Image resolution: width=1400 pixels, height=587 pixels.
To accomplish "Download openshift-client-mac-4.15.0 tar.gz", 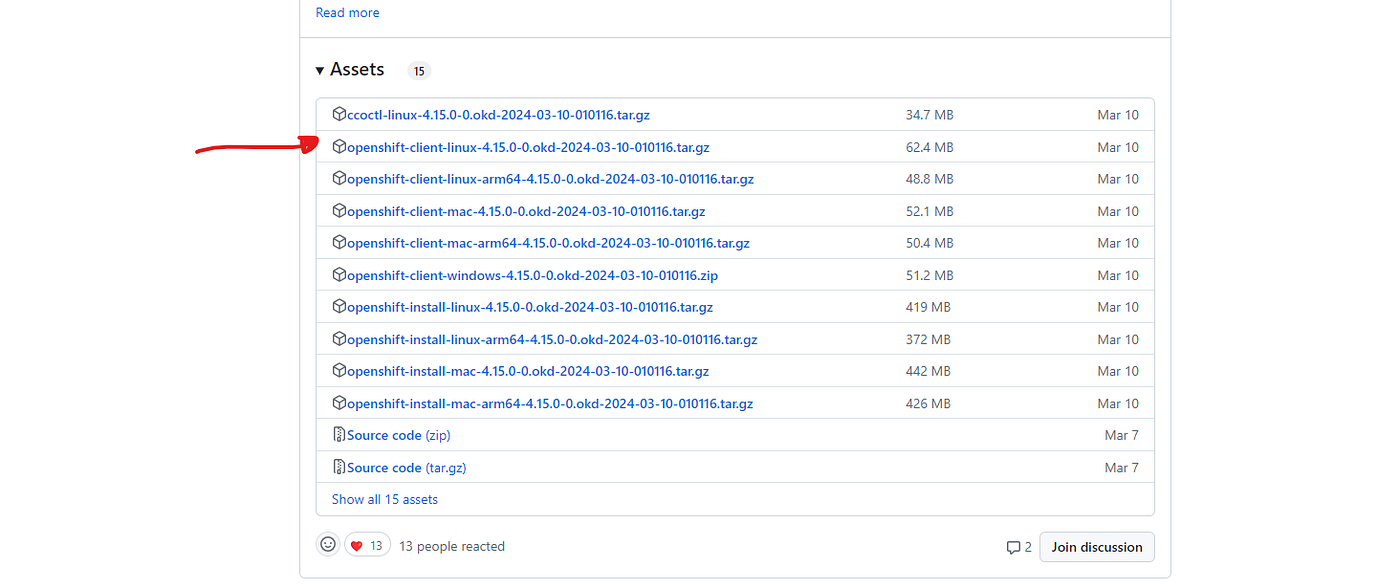I will [526, 211].
